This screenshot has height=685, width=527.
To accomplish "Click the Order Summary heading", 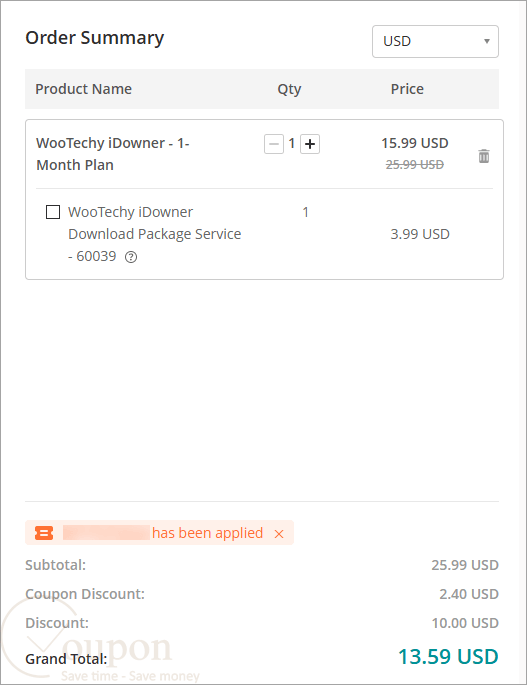I will tap(95, 38).
